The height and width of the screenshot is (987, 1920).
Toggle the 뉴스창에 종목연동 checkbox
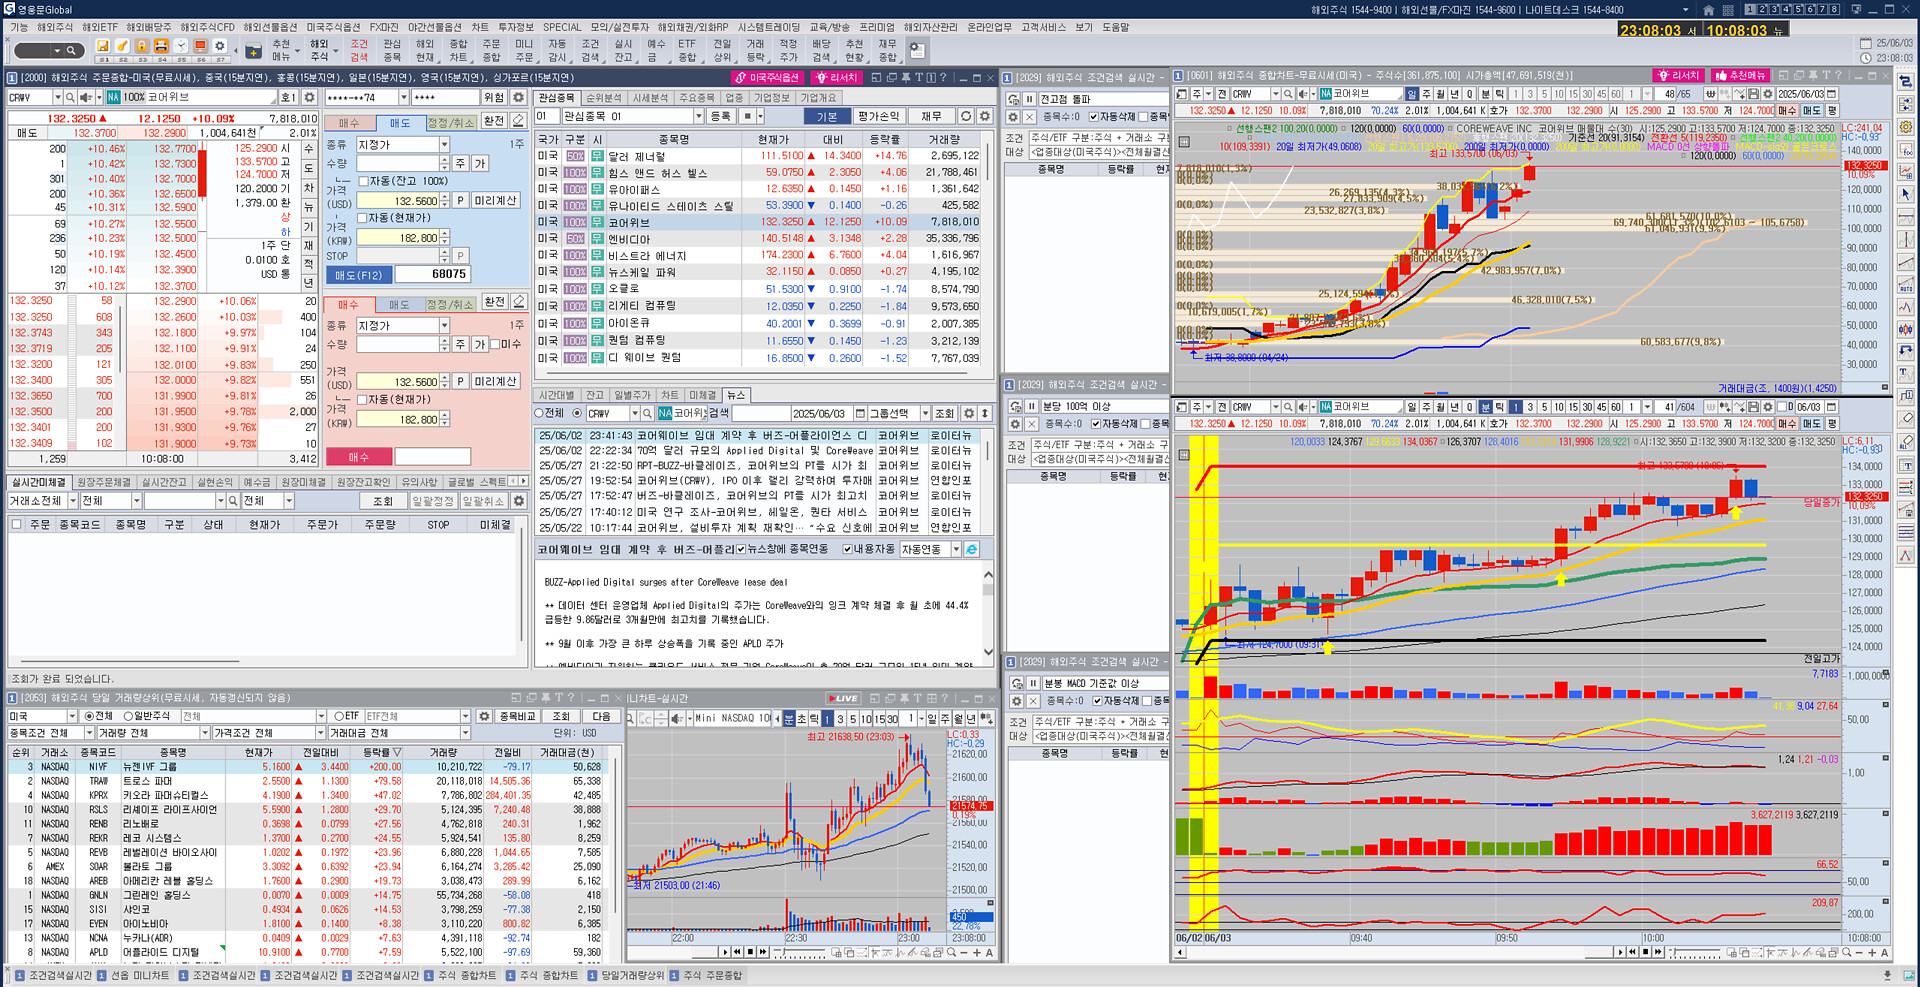coord(741,549)
